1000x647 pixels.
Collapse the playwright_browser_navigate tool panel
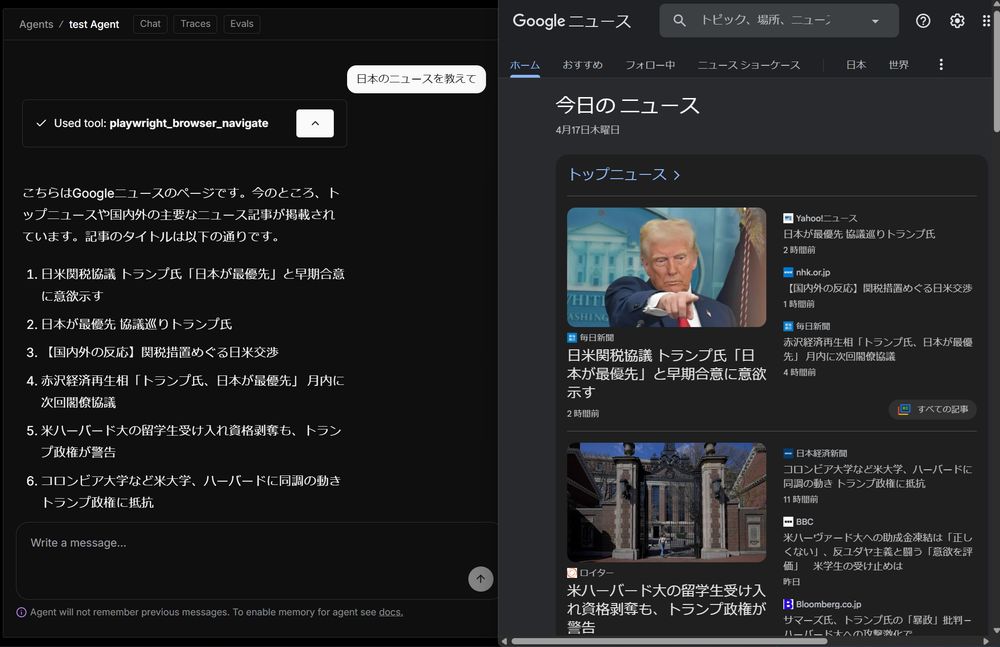[x=315, y=123]
